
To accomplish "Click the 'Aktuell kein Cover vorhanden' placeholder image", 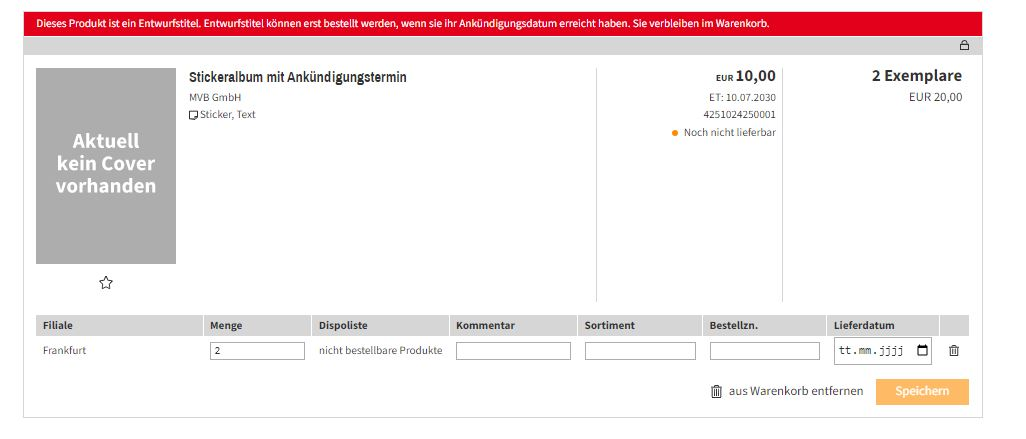I will (106, 166).
